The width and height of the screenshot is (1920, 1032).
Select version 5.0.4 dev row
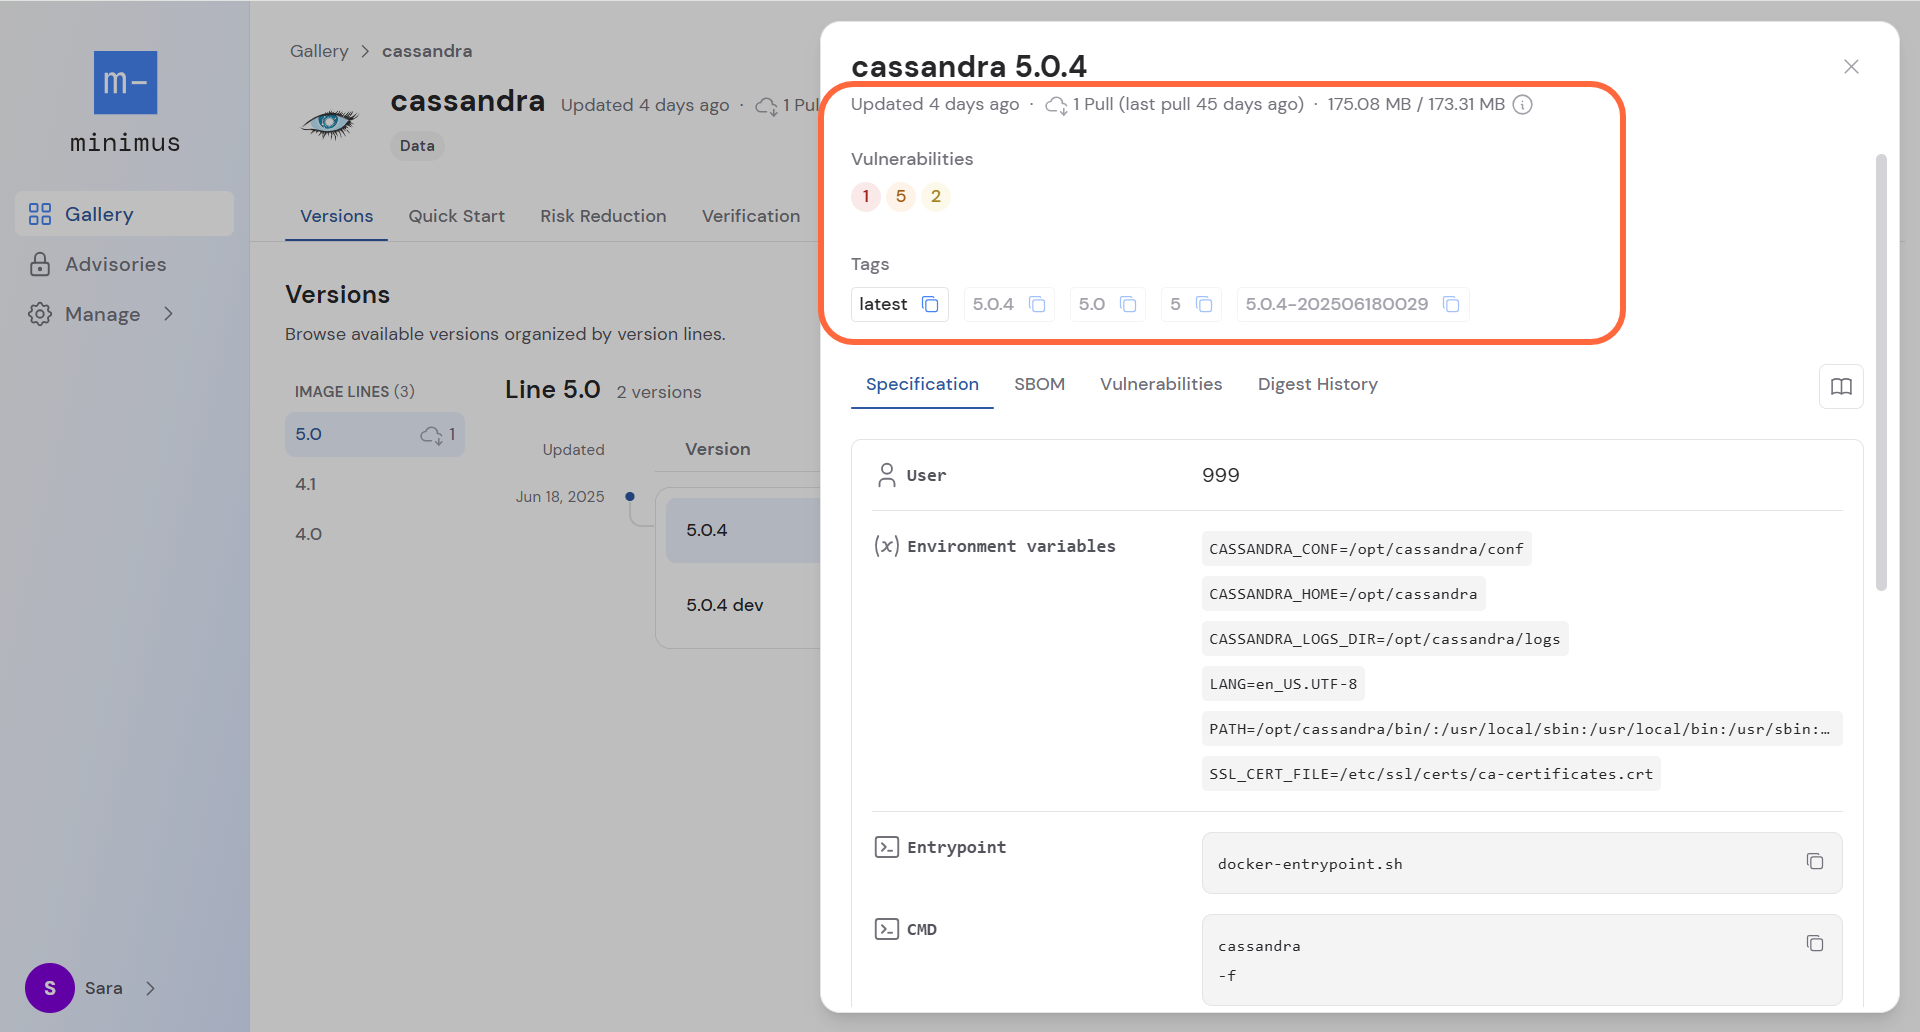point(743,605)
